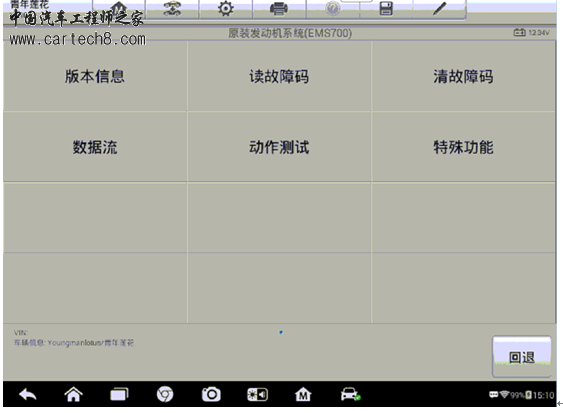Tap the camera screenshot icon
Screen dimensions: 563x413
211,394
